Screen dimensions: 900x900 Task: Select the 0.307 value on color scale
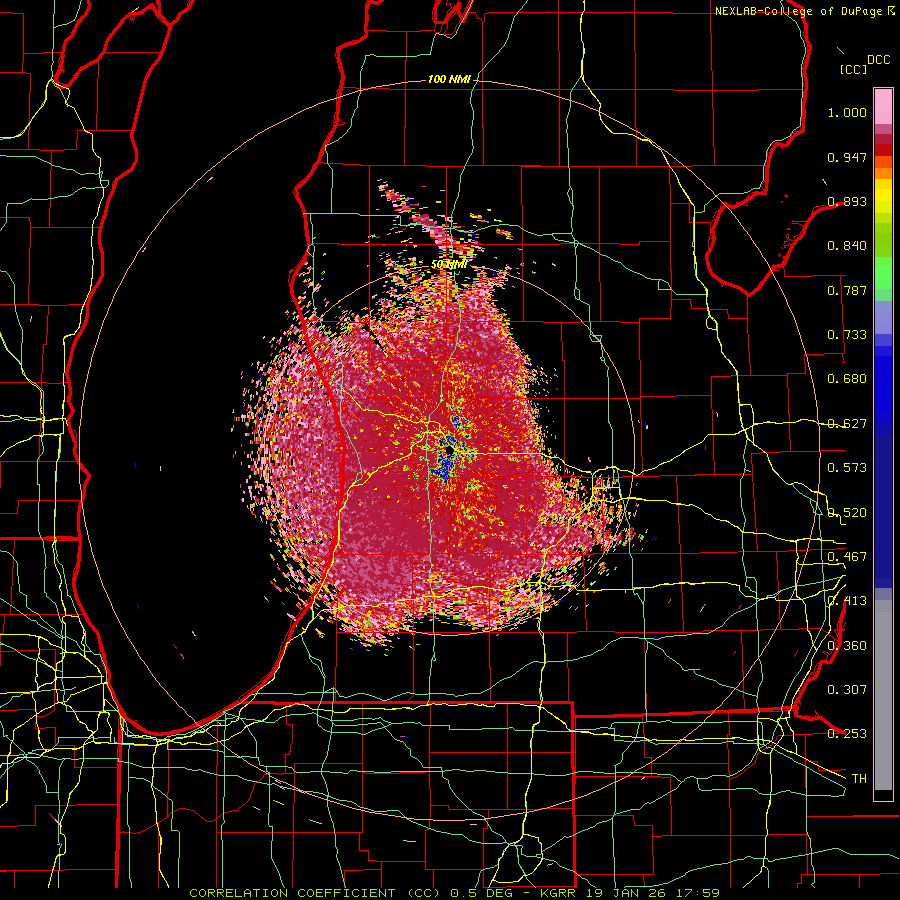(x=847, y=690)
